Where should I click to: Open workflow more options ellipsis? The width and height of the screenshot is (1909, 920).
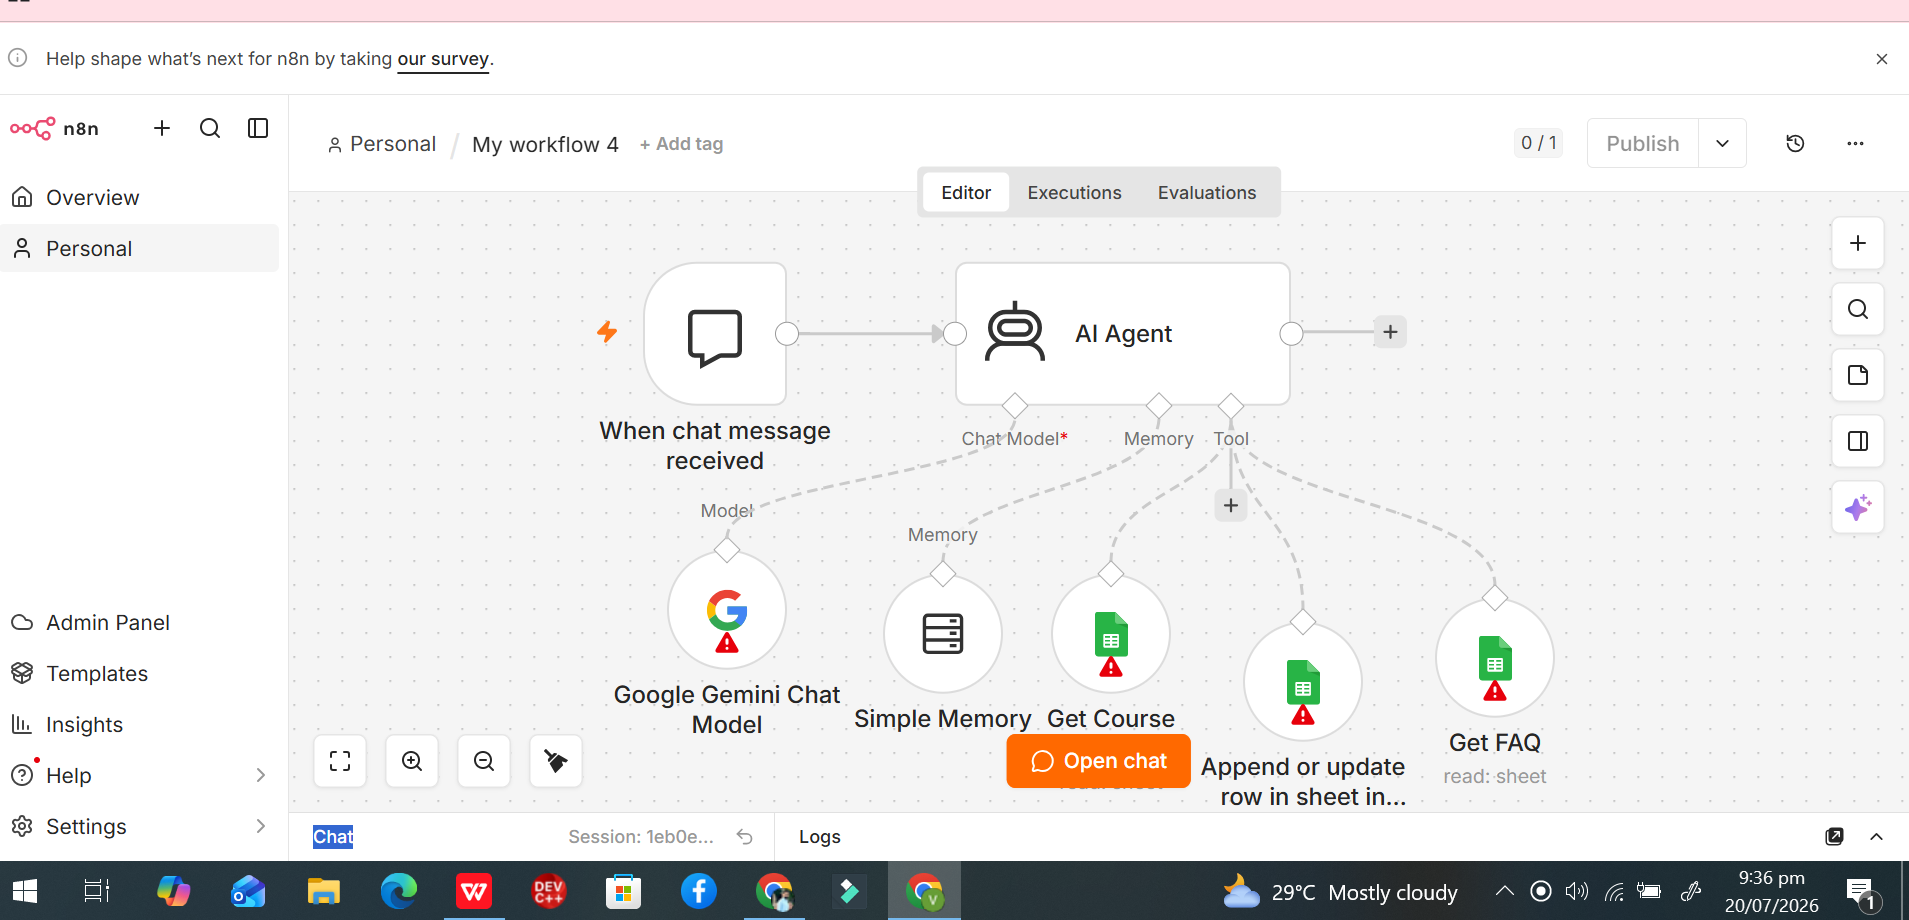[x=1855, y=143]
